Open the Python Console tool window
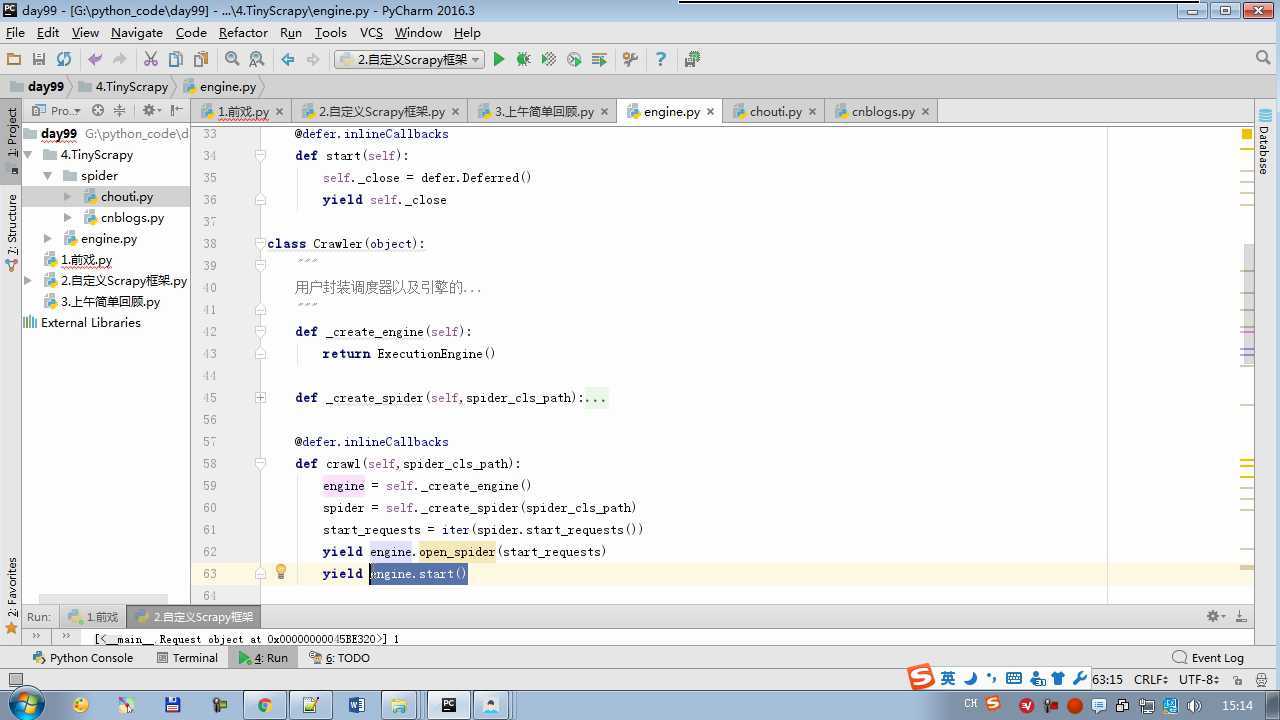Viewport: 1280px width, 720px height. [83, 658]
